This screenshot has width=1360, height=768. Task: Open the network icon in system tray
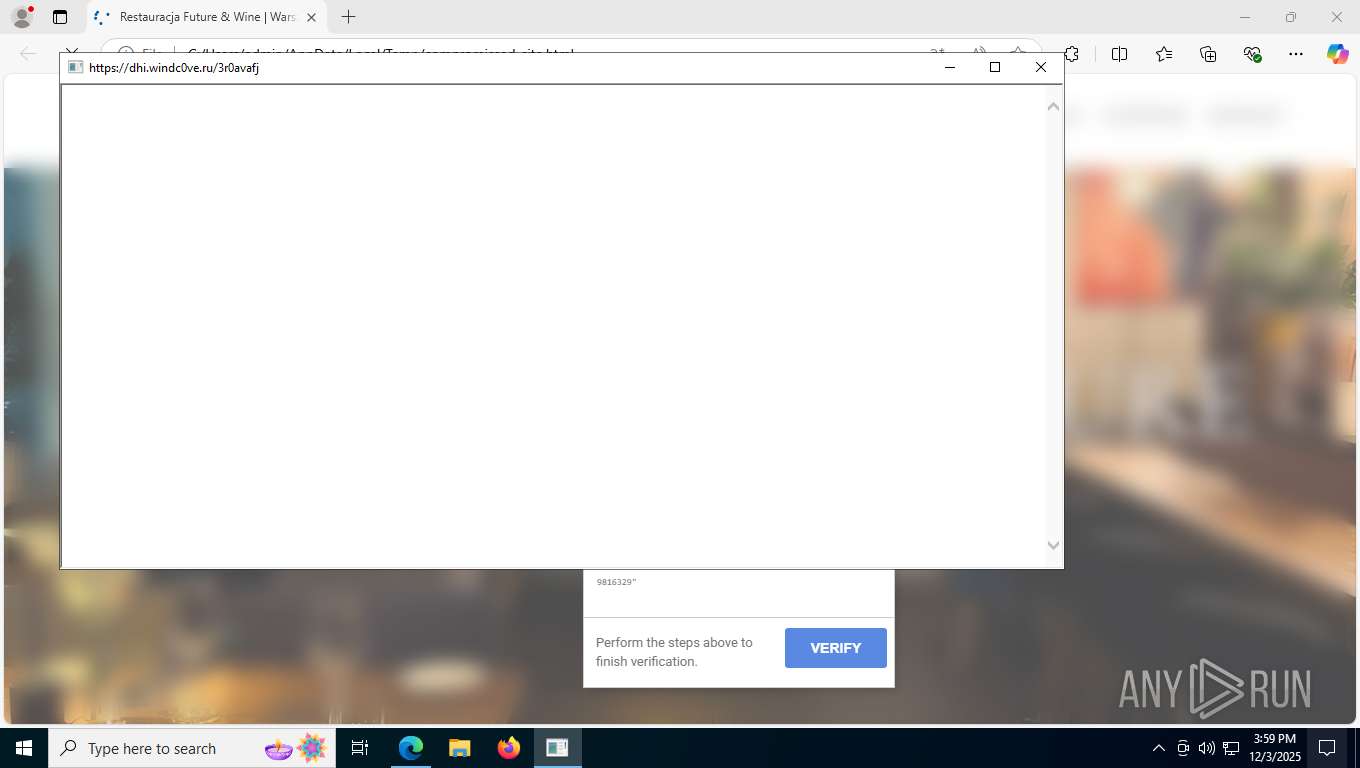[1231, 748]
